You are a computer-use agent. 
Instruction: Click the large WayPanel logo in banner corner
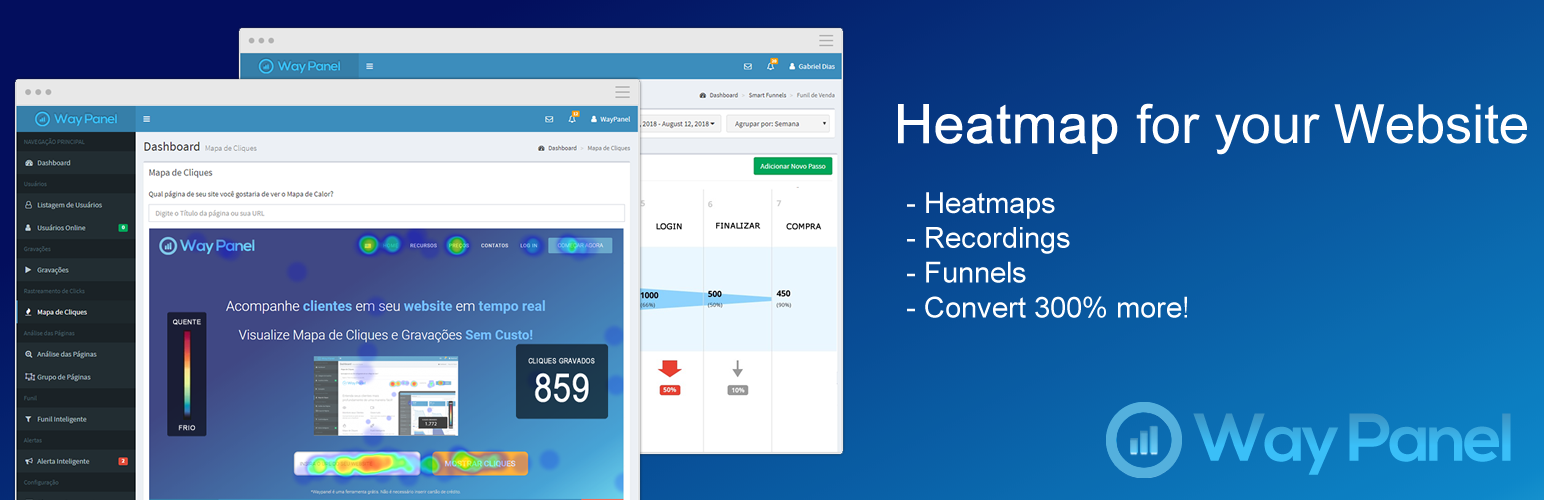click(x=1308, y=438)
